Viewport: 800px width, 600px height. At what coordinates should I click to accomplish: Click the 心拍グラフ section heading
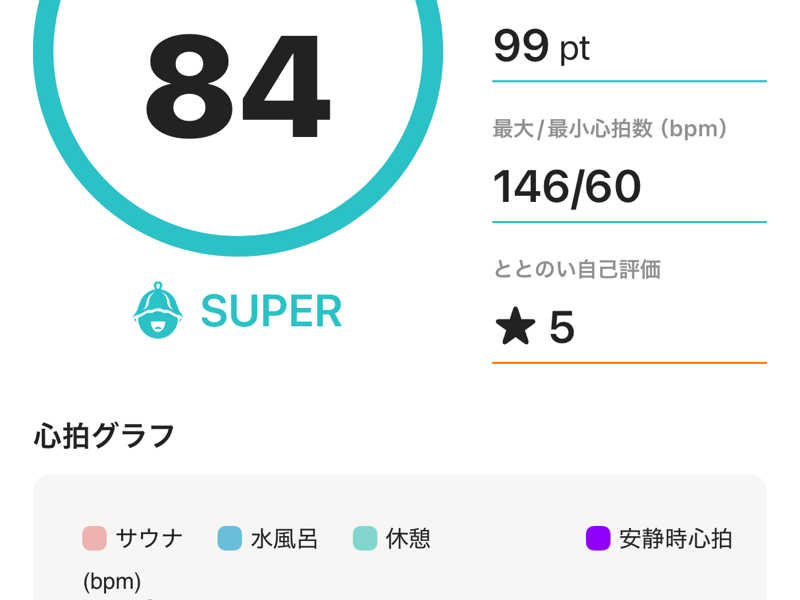point(105,436)
